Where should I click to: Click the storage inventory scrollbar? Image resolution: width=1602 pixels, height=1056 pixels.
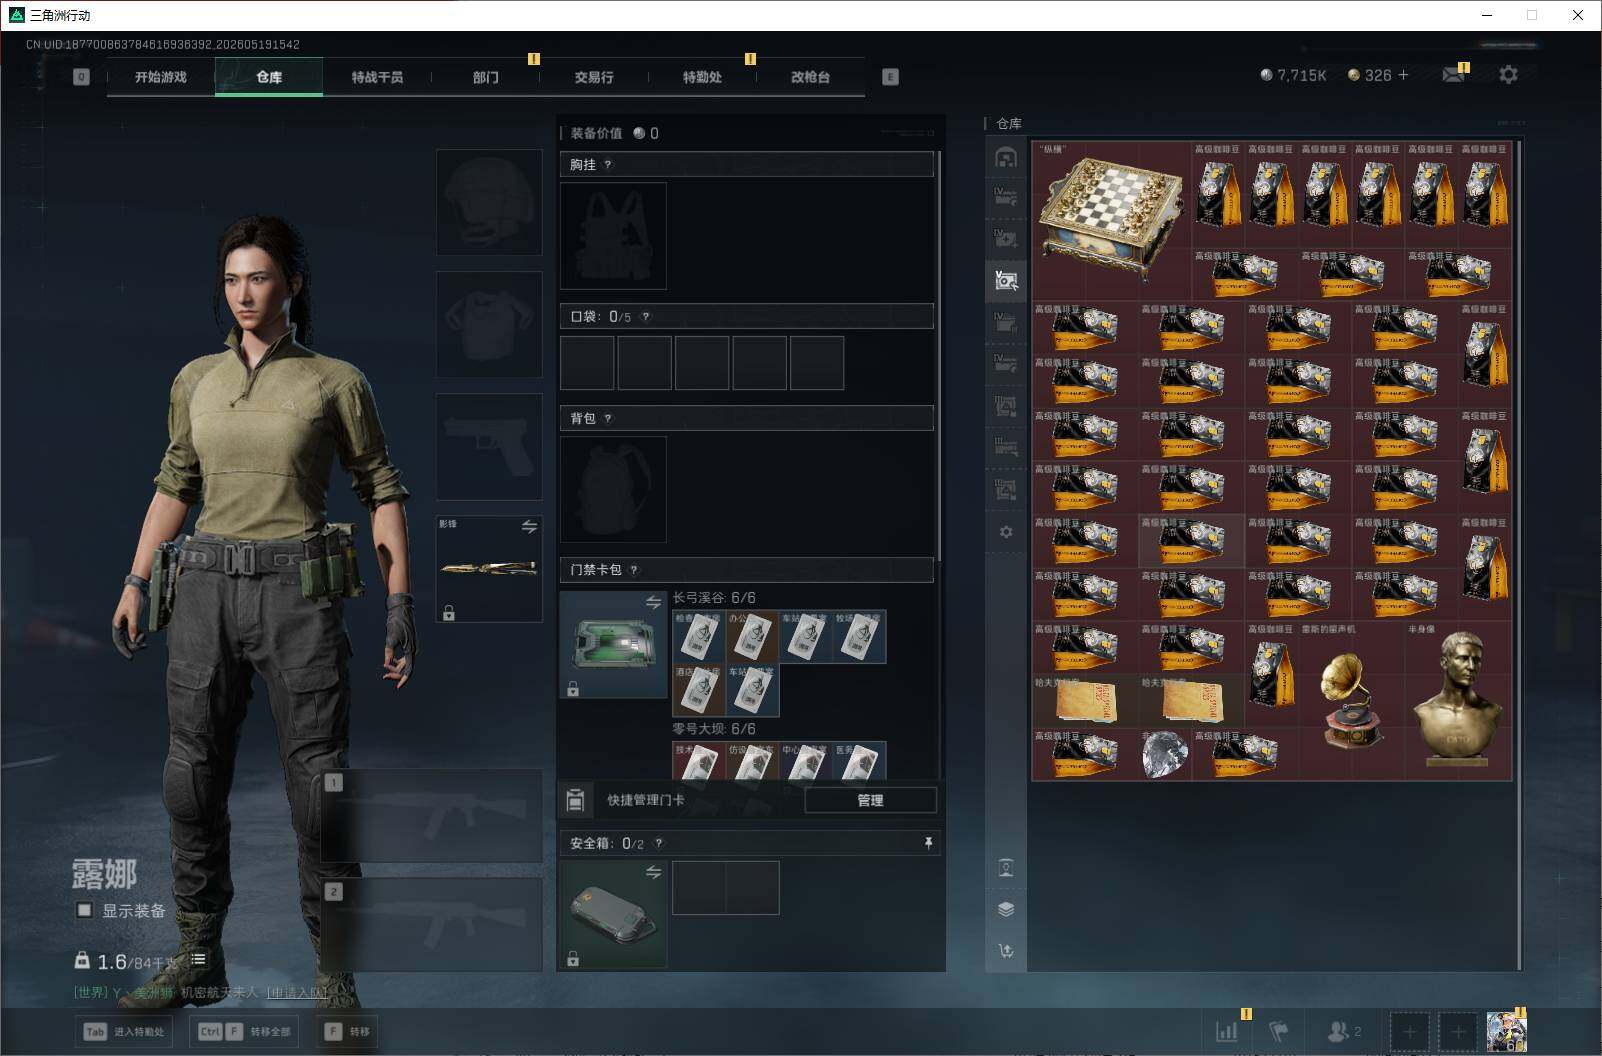pos(1519,555)
